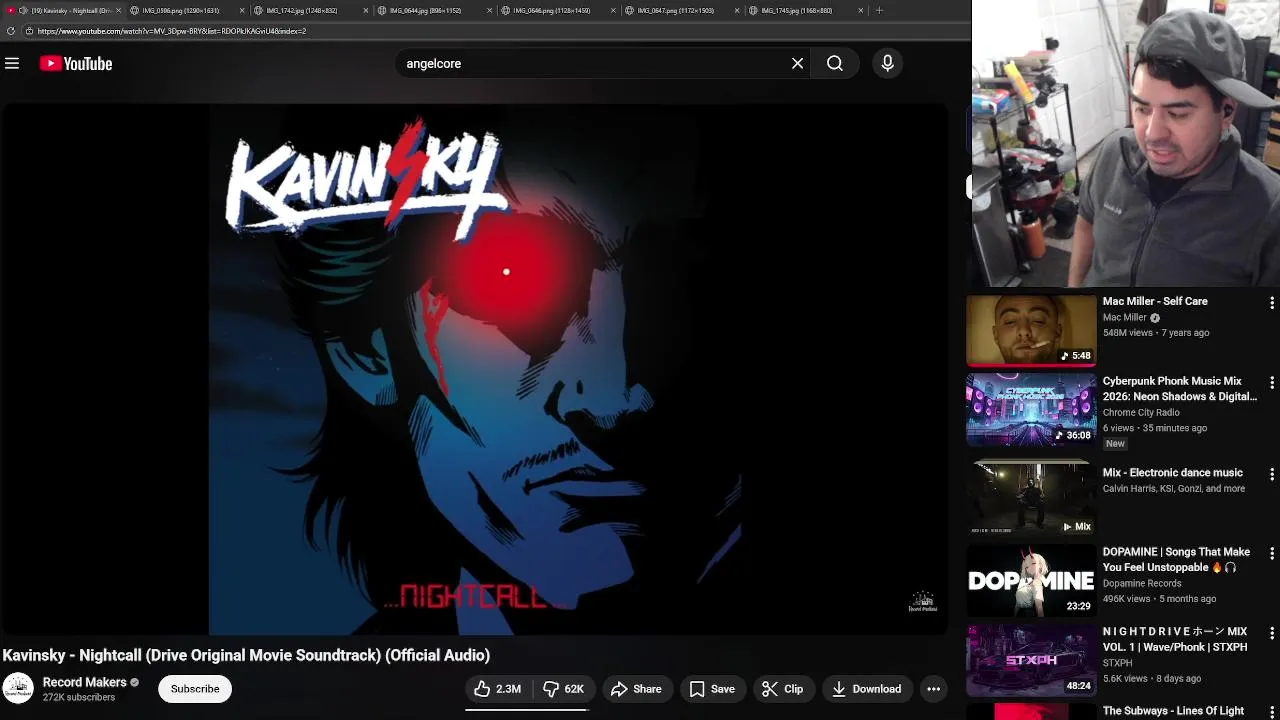Close the IMG_1742.jpg tab
Screen dimensions: 1280x720
pyautogui.click(x=365, y=10)
